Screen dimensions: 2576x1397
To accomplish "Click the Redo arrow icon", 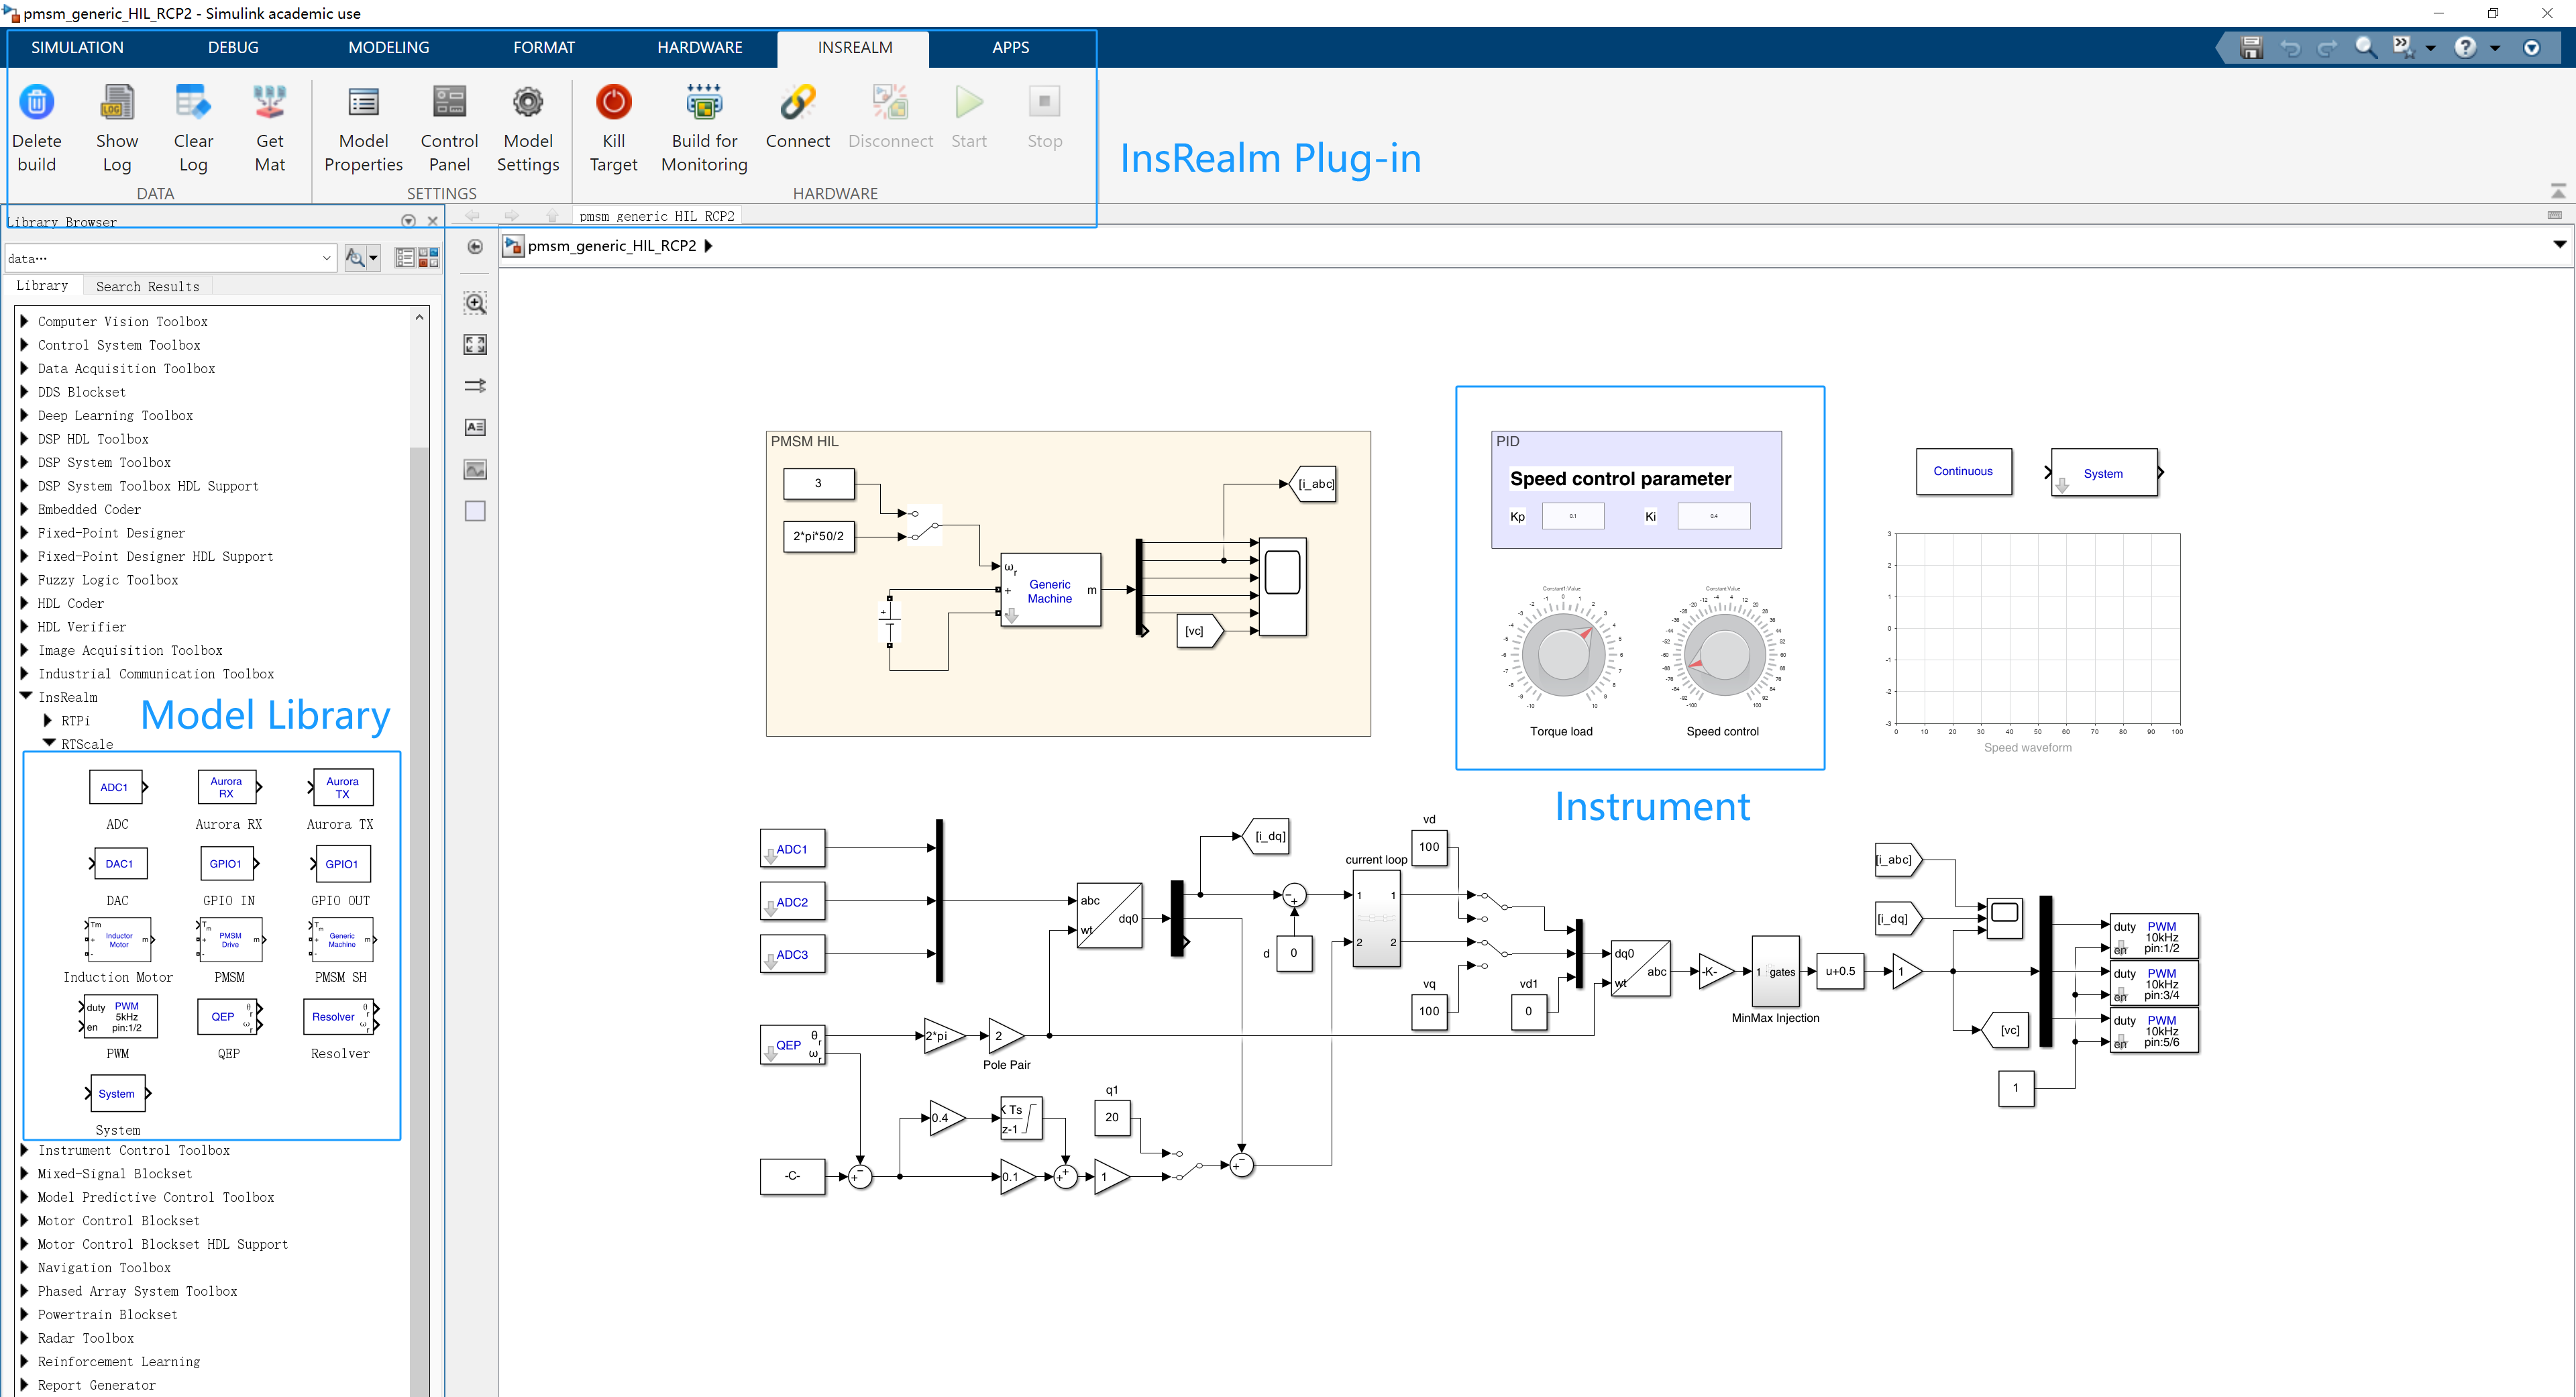I will pyautogui.click(x=2328, y=48).
